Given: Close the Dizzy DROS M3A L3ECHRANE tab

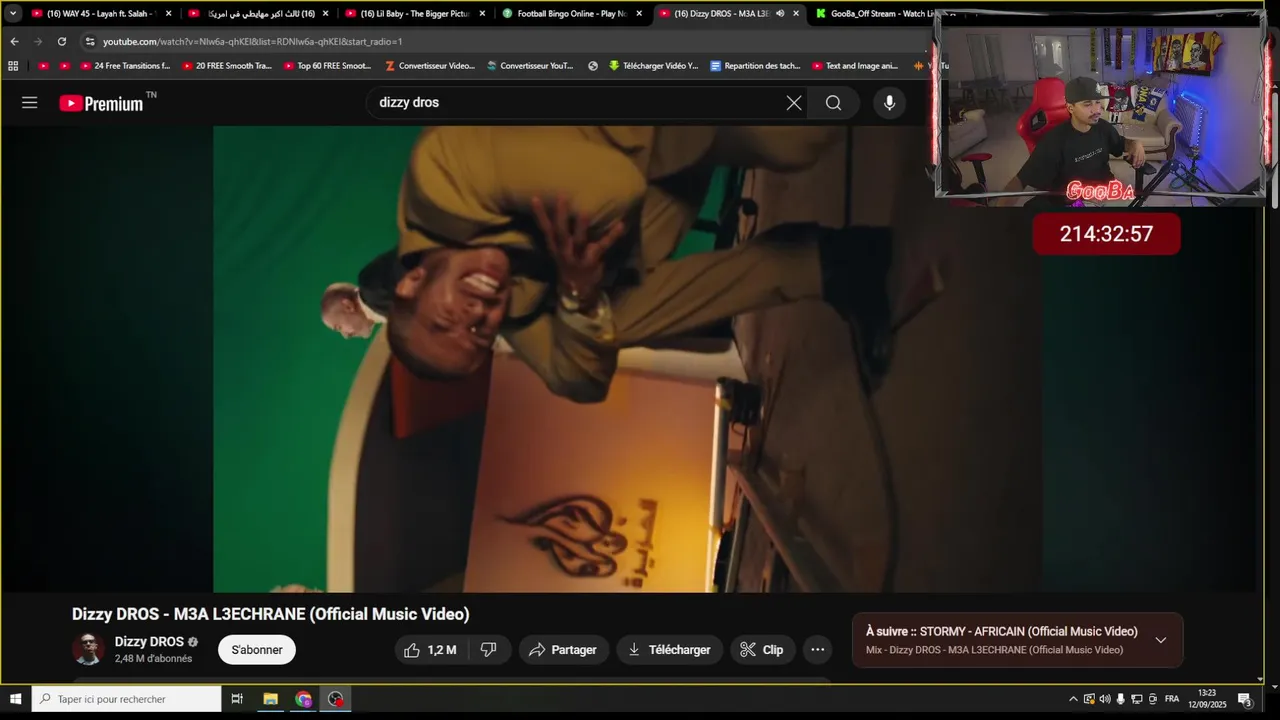Looking at the screenshot, I should pyautogui.click(x=796, y=13).
